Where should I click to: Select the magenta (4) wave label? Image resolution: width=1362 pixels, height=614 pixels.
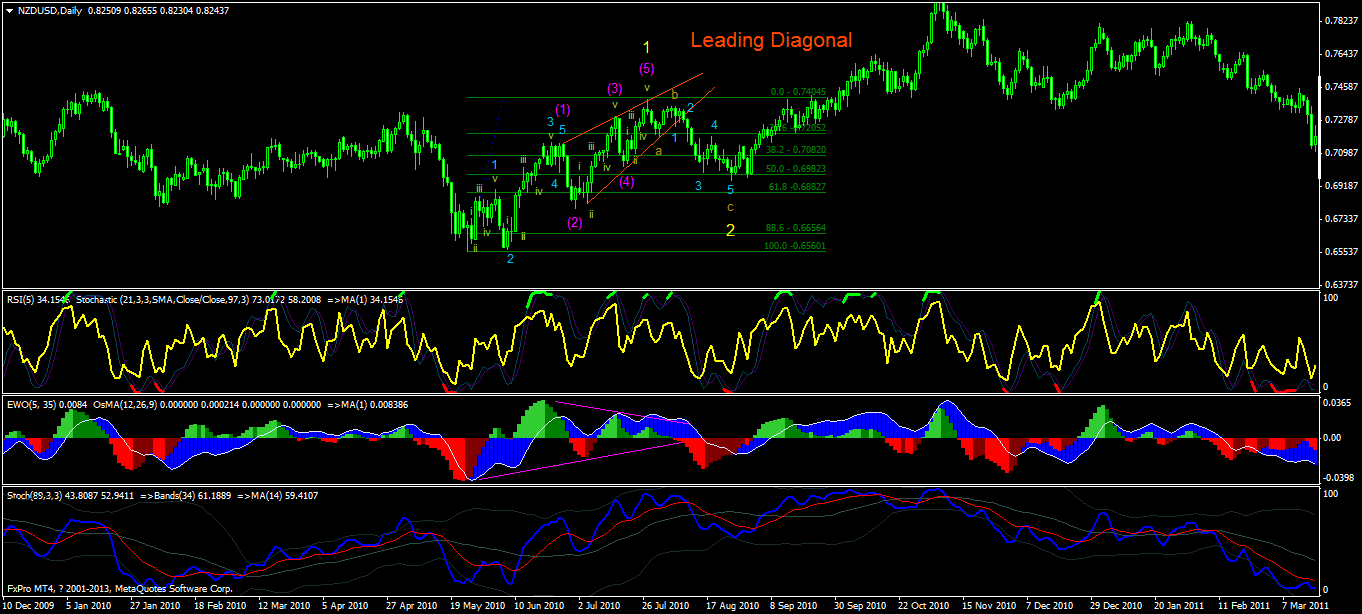tap(626, 182)
